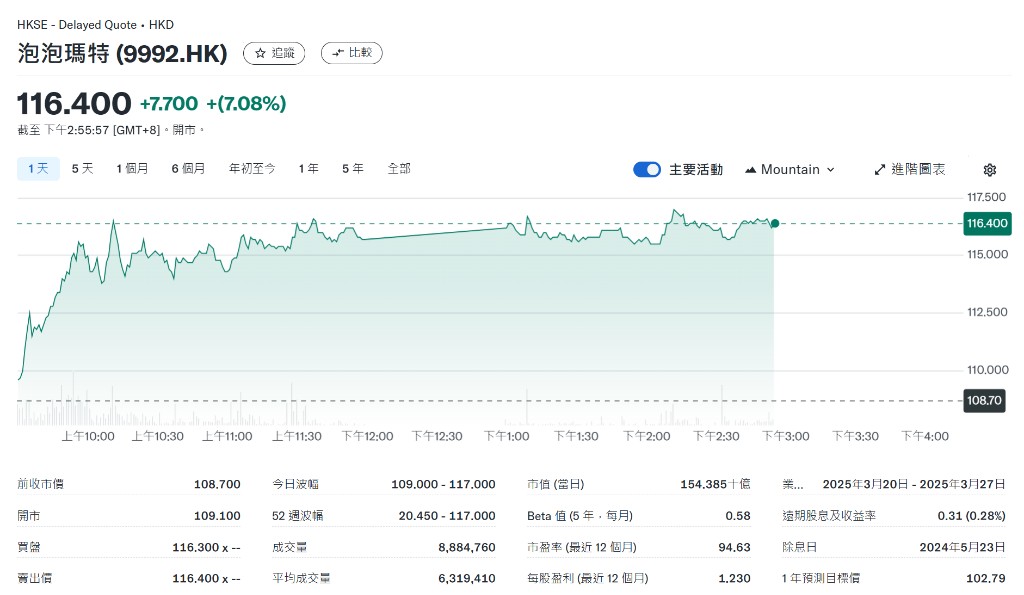Image resolution: width=1024 pixels, height=595 pixels.
Task: Click the stock title 泡泡瑪特 (9992.HK)
Action: pyautogui.click(x=122, y=54)
